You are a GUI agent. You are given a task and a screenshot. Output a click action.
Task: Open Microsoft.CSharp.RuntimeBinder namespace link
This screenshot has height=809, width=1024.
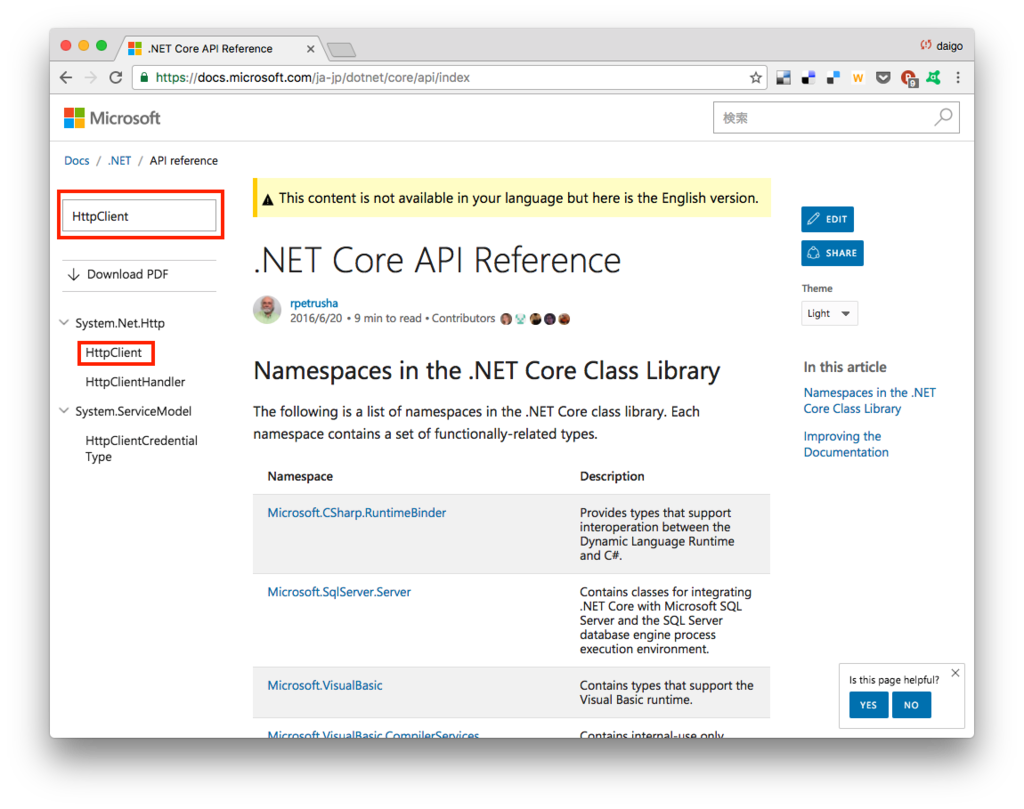[x=357, y=513]
